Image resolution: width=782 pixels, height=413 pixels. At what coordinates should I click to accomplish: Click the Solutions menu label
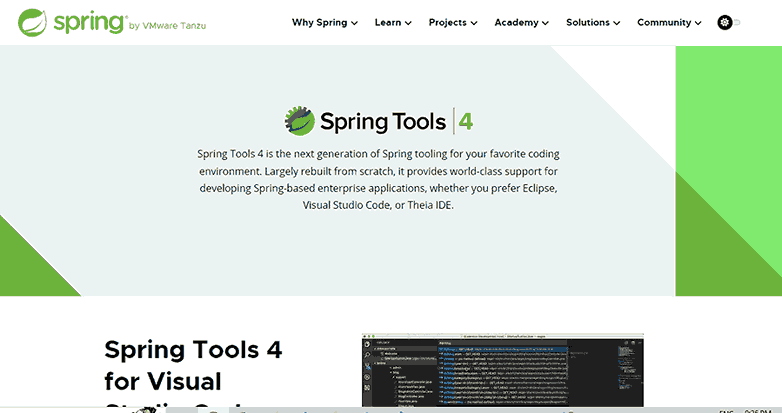coord(587,22)
